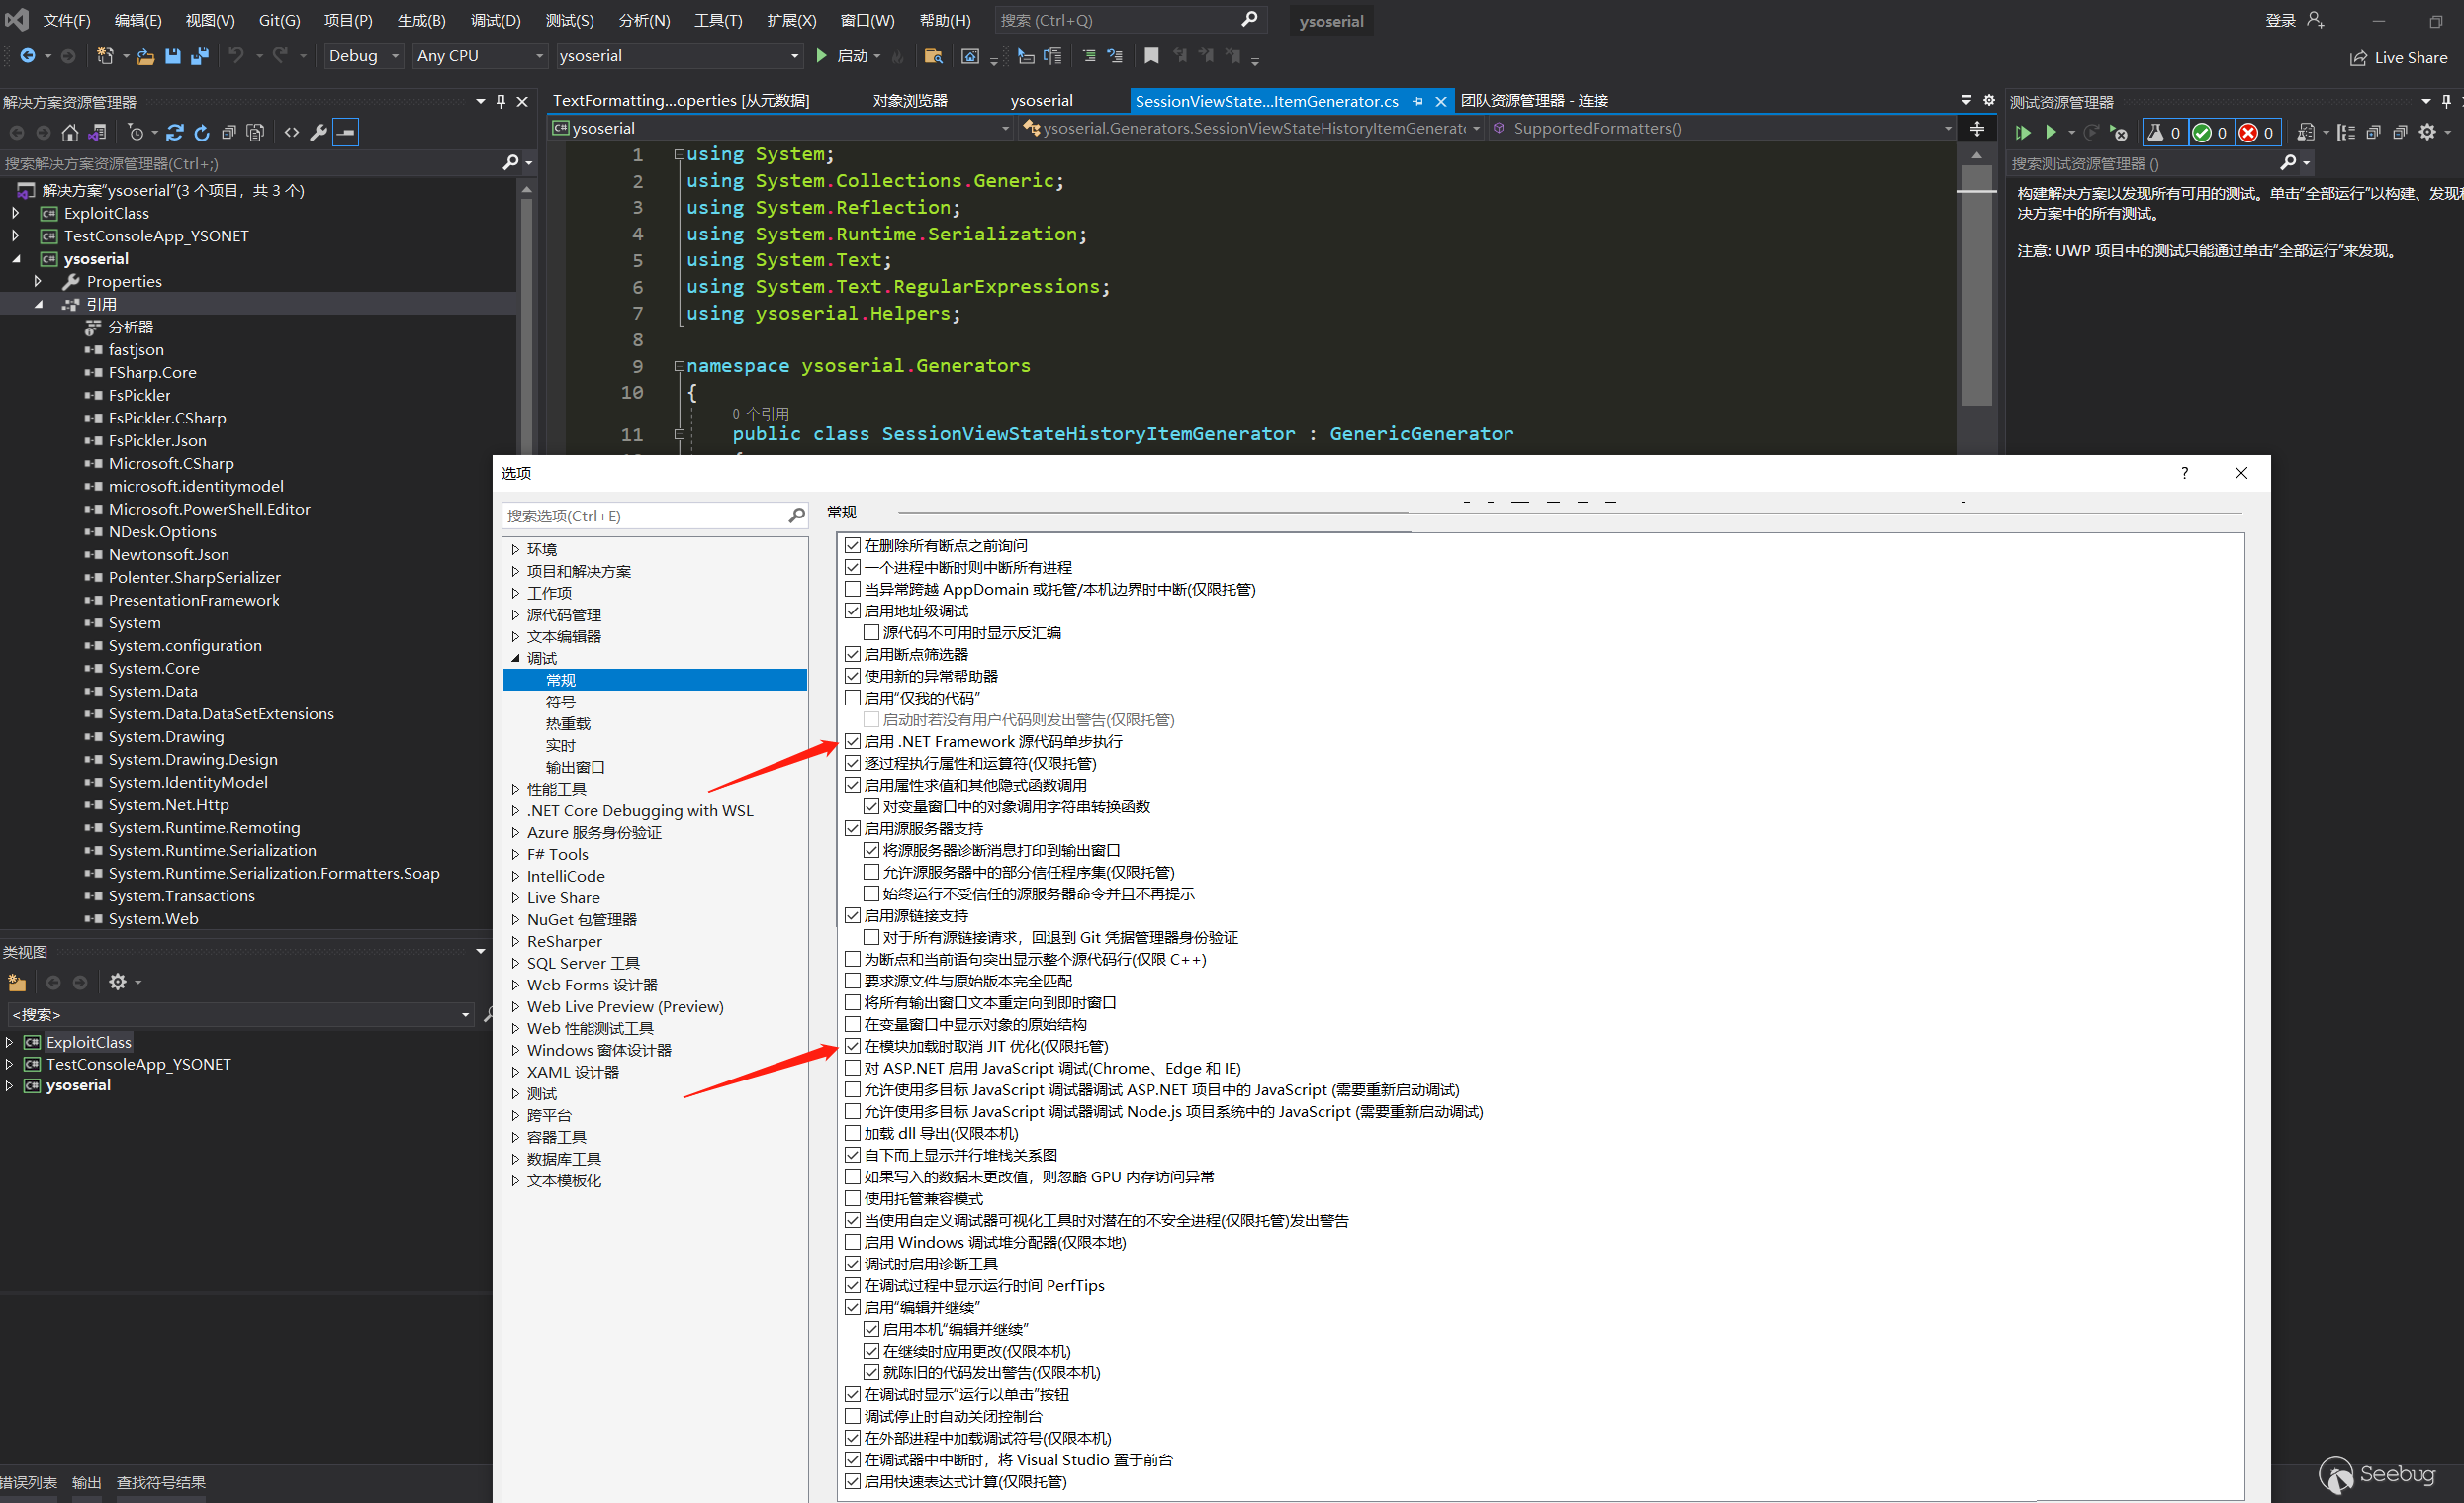The image size is (2464, 1503).
Task: Expand the ExploitClass project node
Action: [15, 213]
